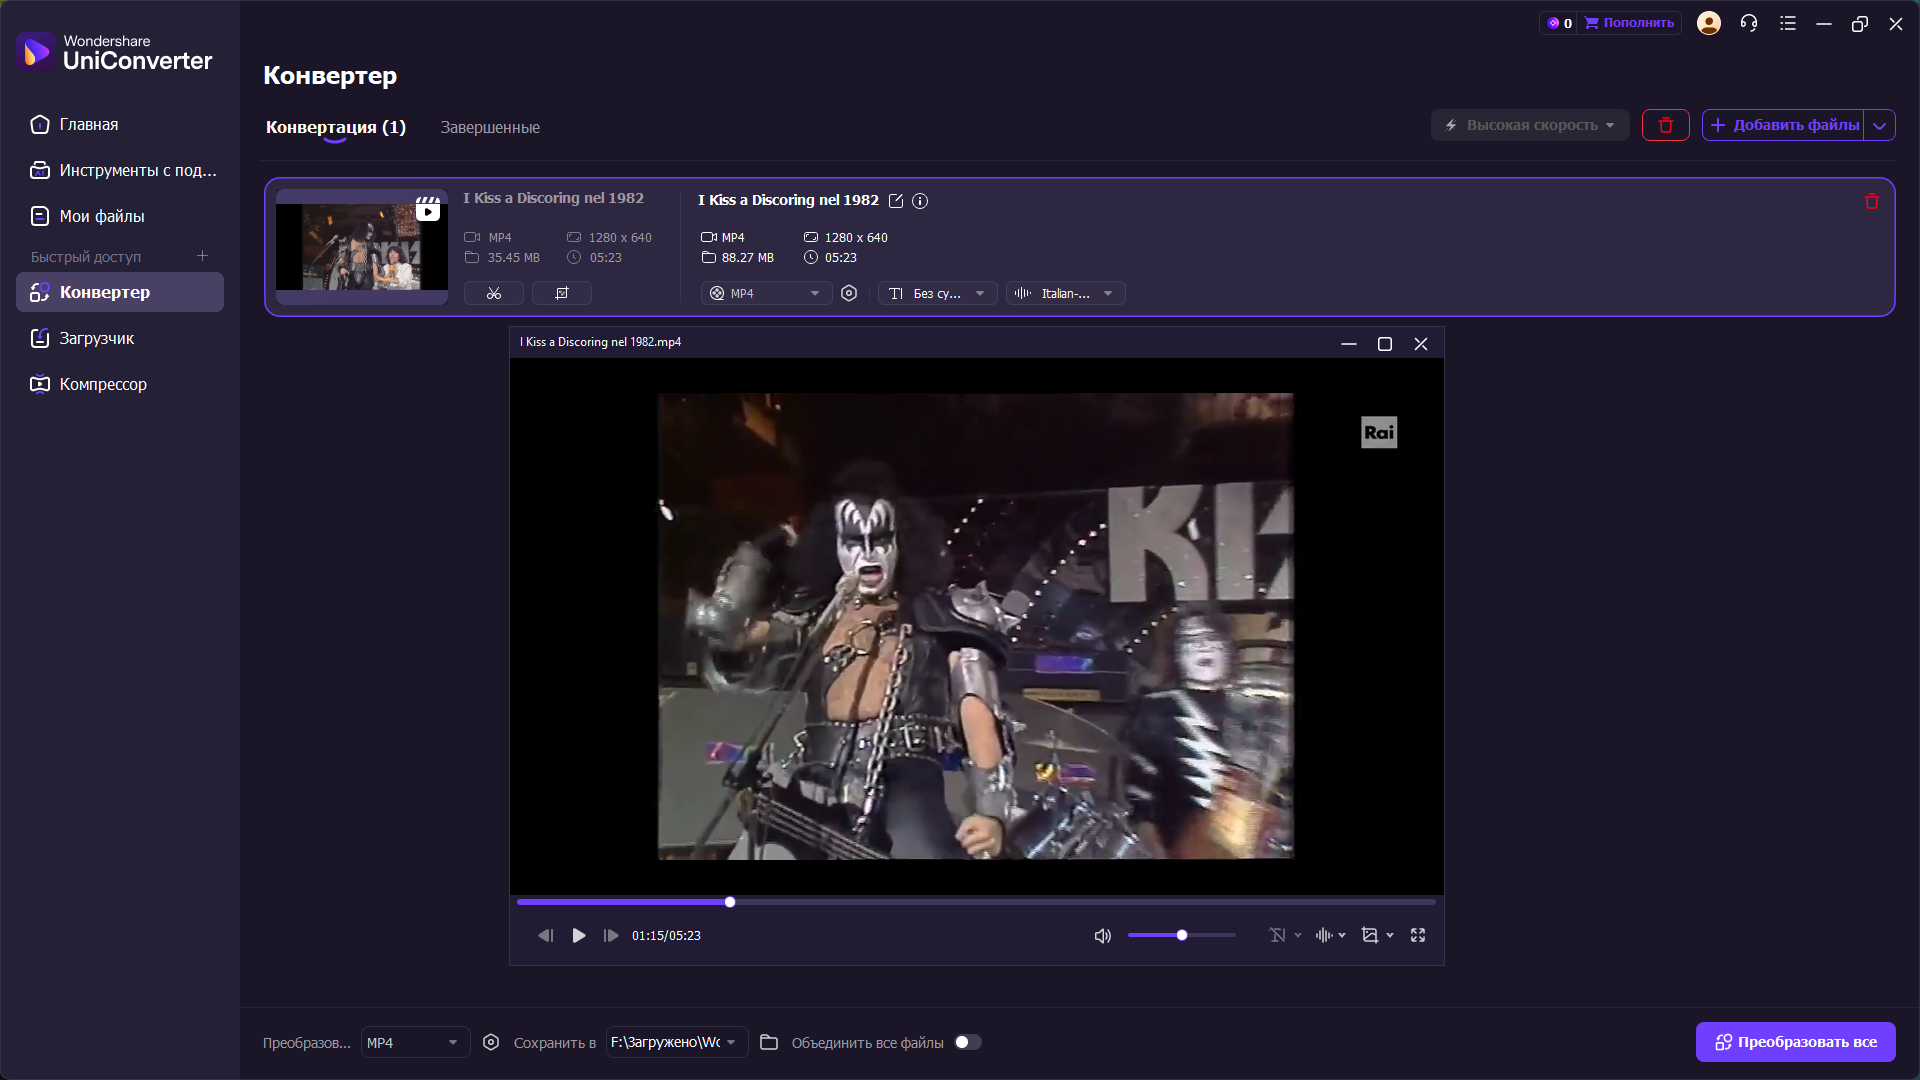Adjust the player volume slider
The image size is (1920, 1080).
[1181, 935]
